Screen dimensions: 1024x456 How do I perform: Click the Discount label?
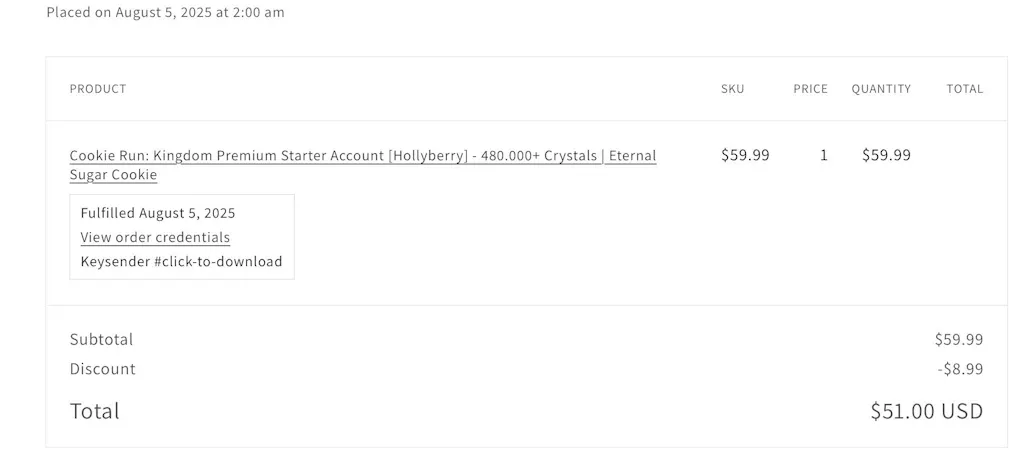[x=102, y=369]
